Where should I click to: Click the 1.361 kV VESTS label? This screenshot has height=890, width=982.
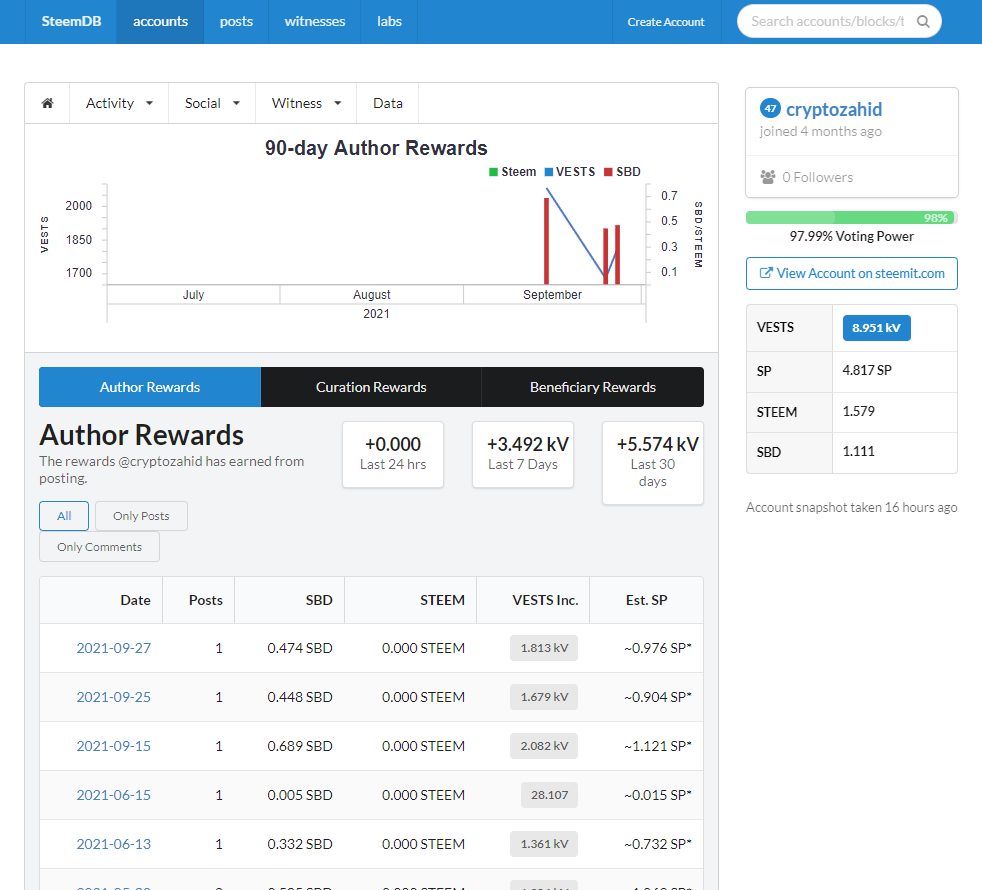544,844
